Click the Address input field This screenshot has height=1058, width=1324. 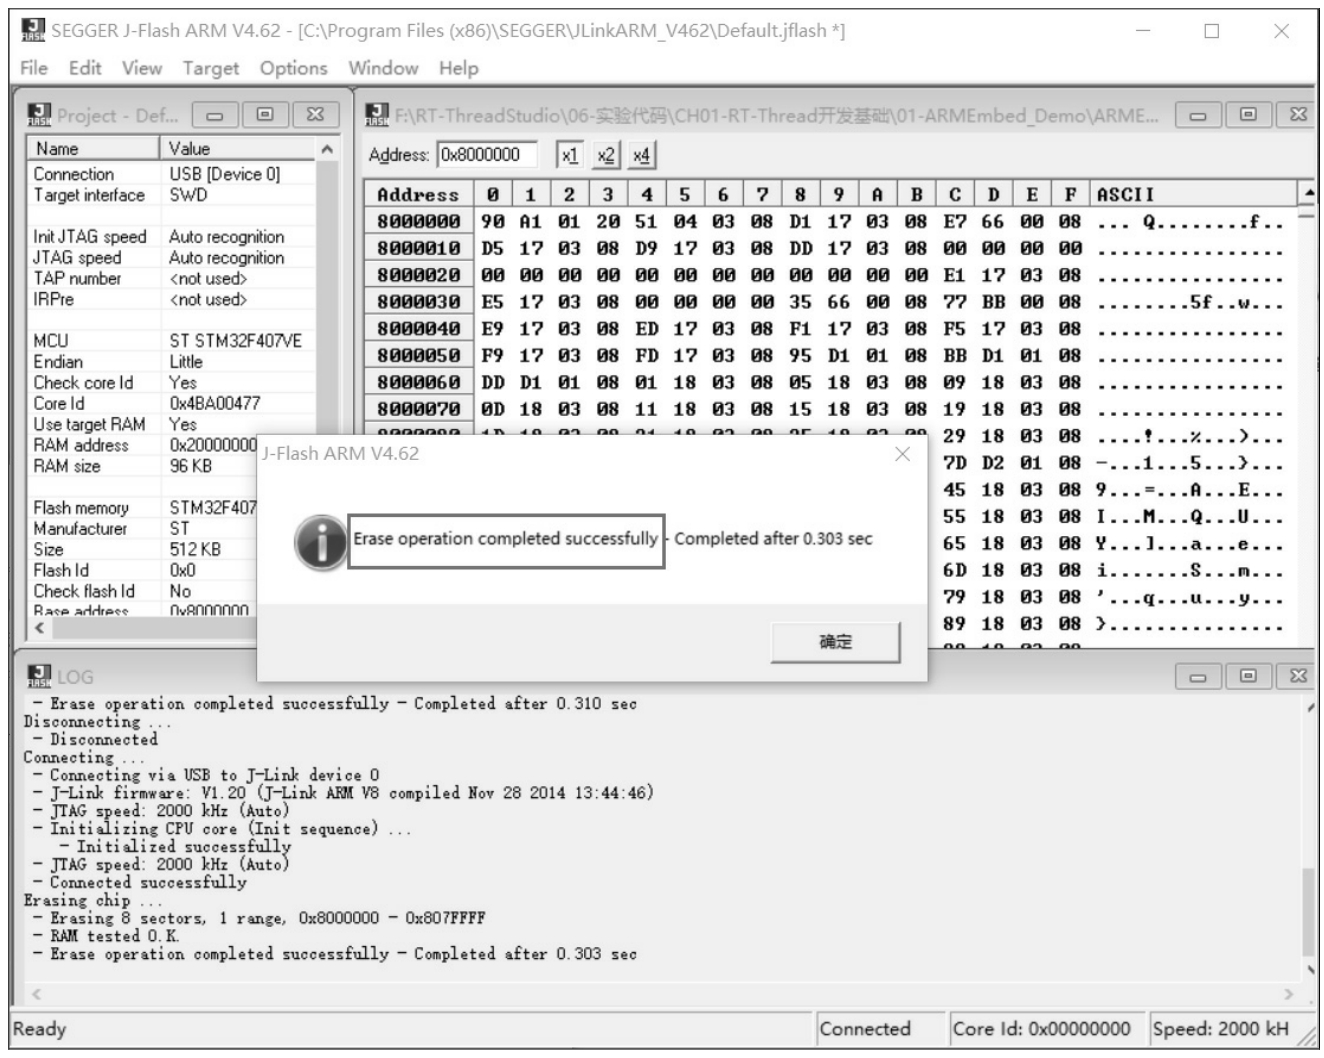(x=487, y=155)
